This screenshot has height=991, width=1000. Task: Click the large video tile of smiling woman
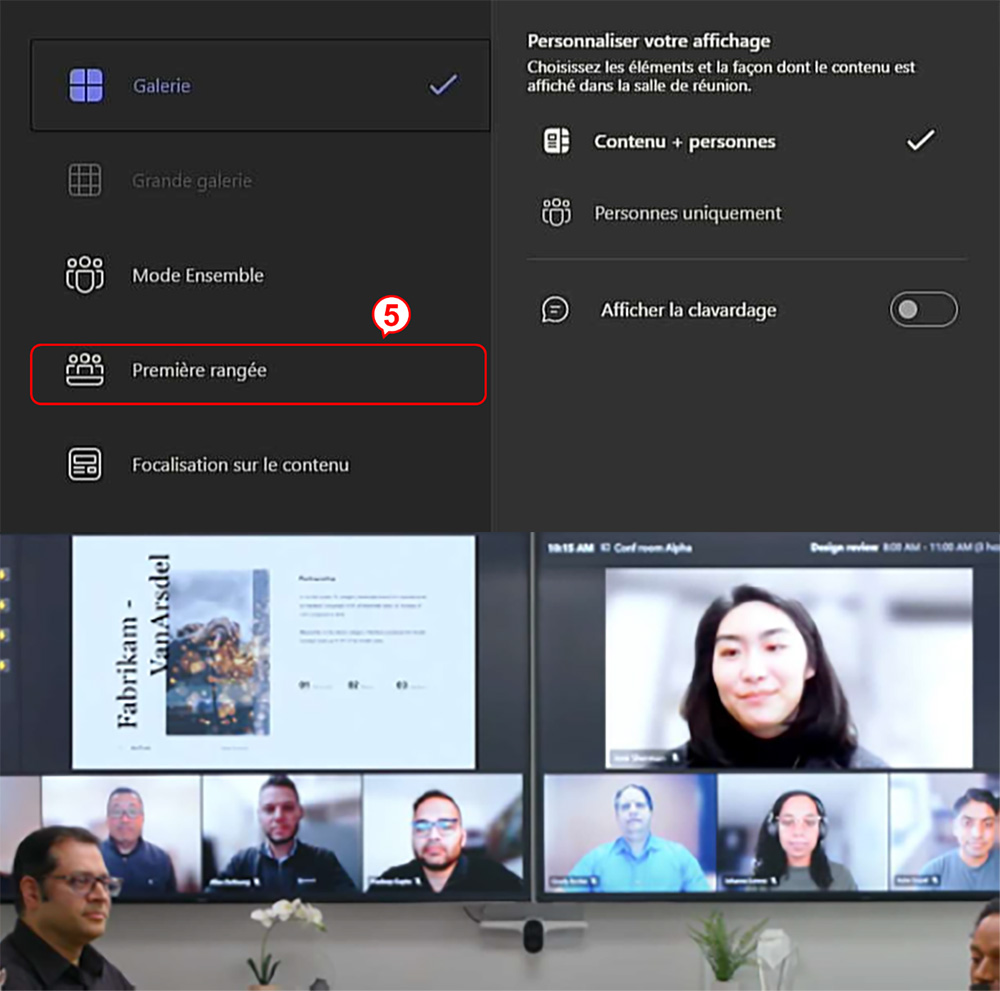click(788, 668)
